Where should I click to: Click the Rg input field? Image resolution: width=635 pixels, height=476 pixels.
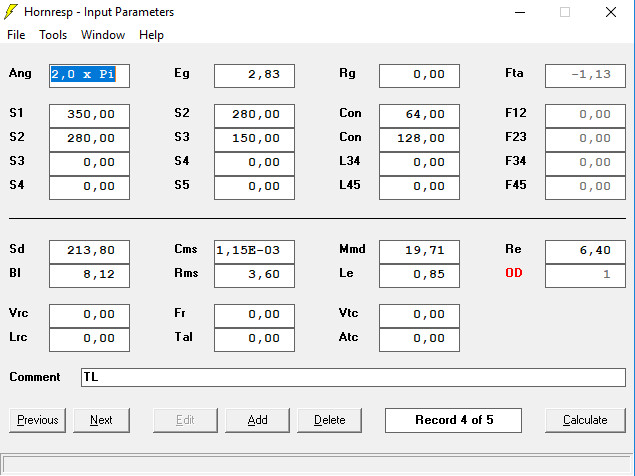[420, 76]
